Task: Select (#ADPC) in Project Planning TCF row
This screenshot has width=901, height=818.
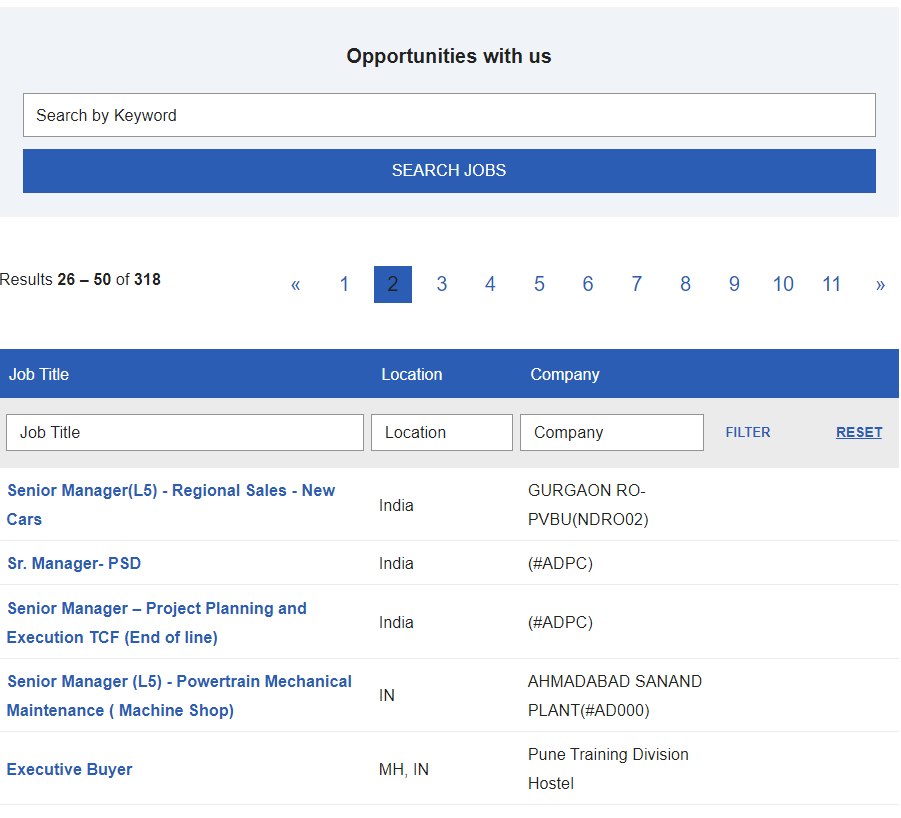Action: (560, 623)
